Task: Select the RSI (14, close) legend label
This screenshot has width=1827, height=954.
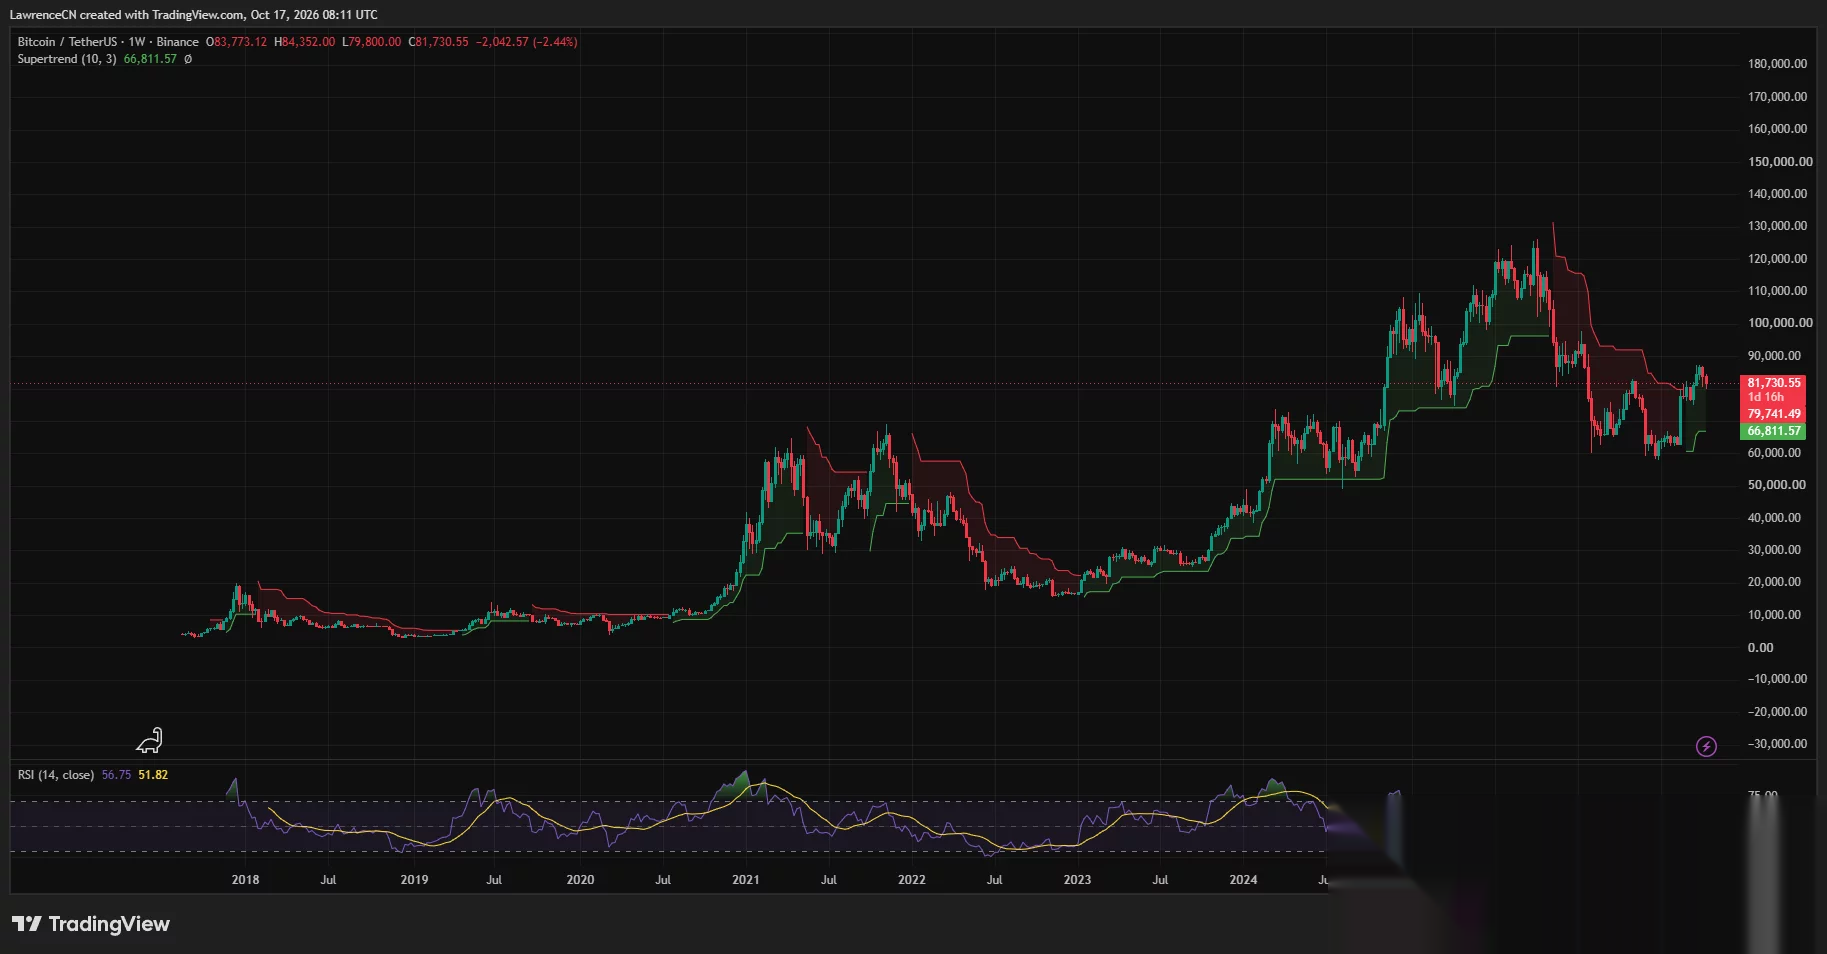Action: [x=56, y=775]
